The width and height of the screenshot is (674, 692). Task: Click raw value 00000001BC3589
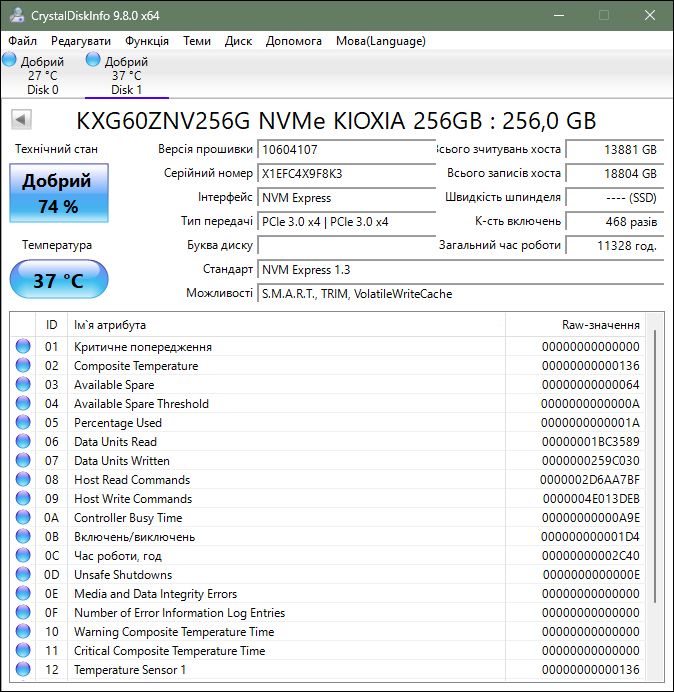(591, 442)
